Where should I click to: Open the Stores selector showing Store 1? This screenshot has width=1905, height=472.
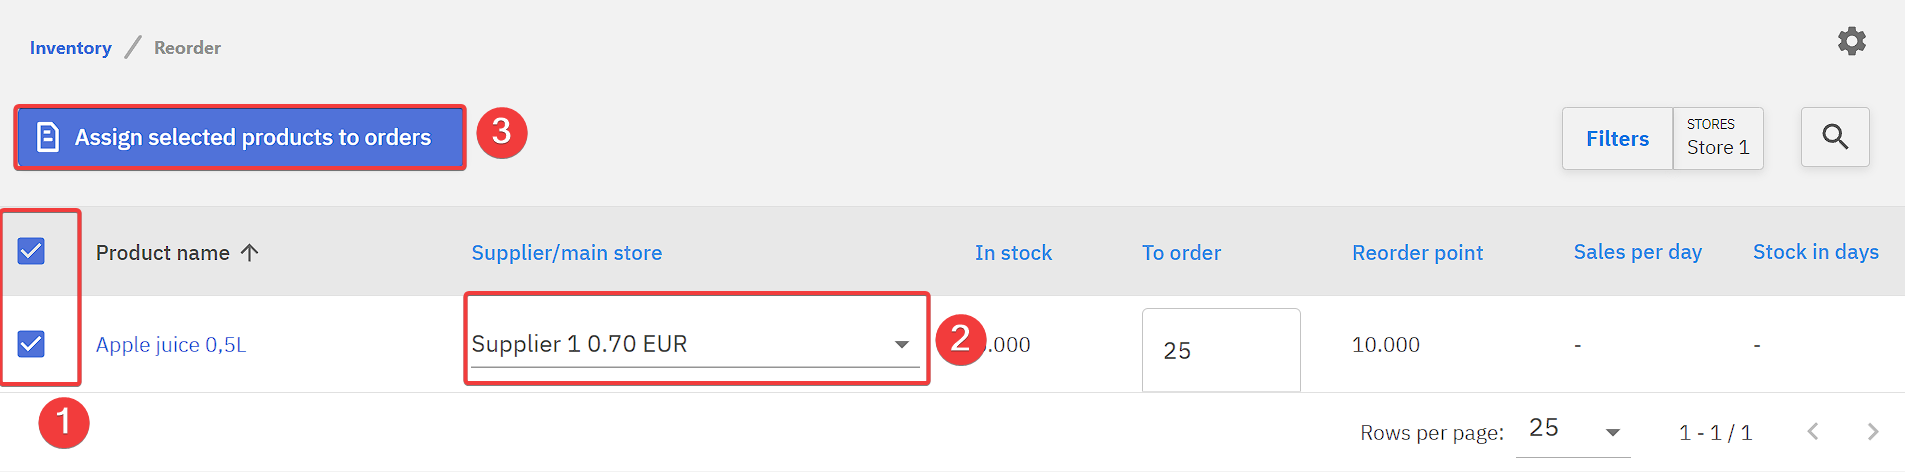click(1717, 138)
